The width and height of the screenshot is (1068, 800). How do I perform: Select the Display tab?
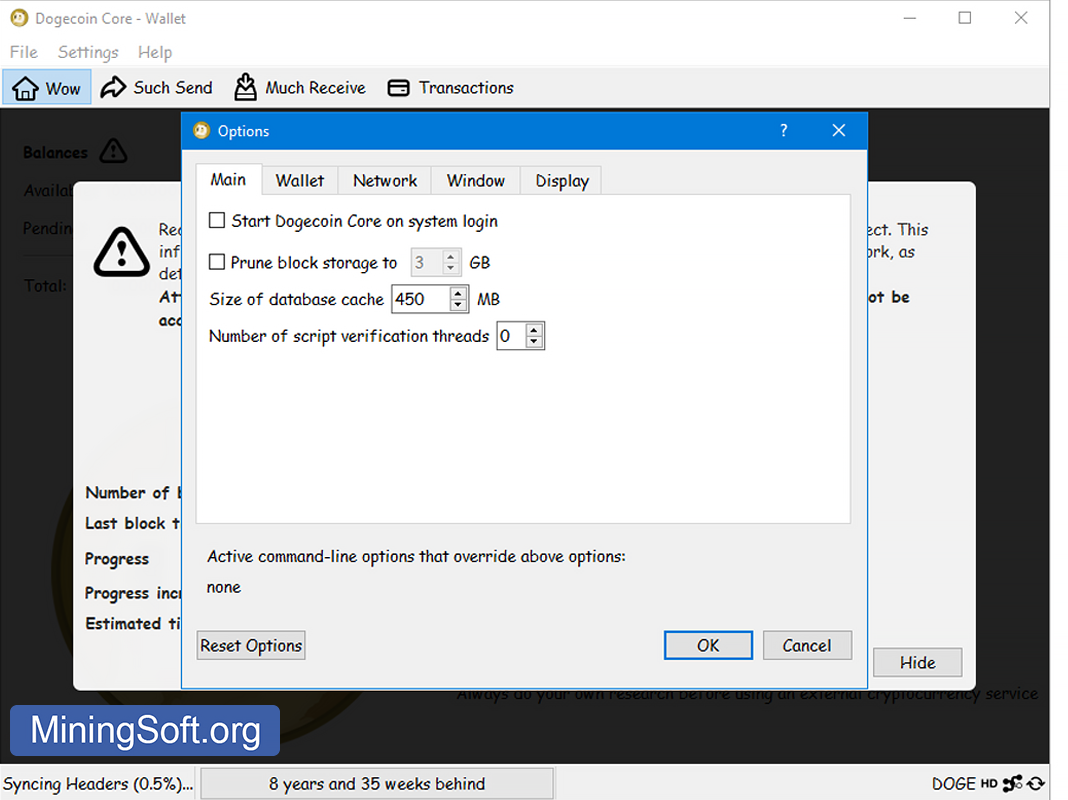pos(562,180)
